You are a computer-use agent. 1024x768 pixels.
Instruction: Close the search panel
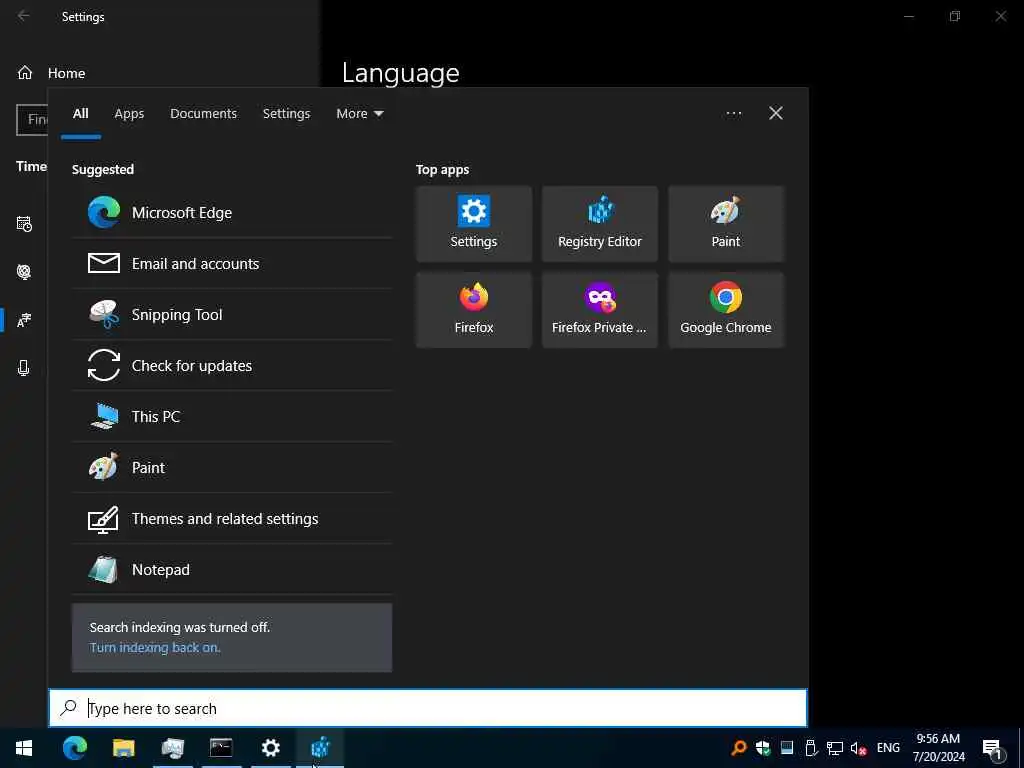[775, 114]
